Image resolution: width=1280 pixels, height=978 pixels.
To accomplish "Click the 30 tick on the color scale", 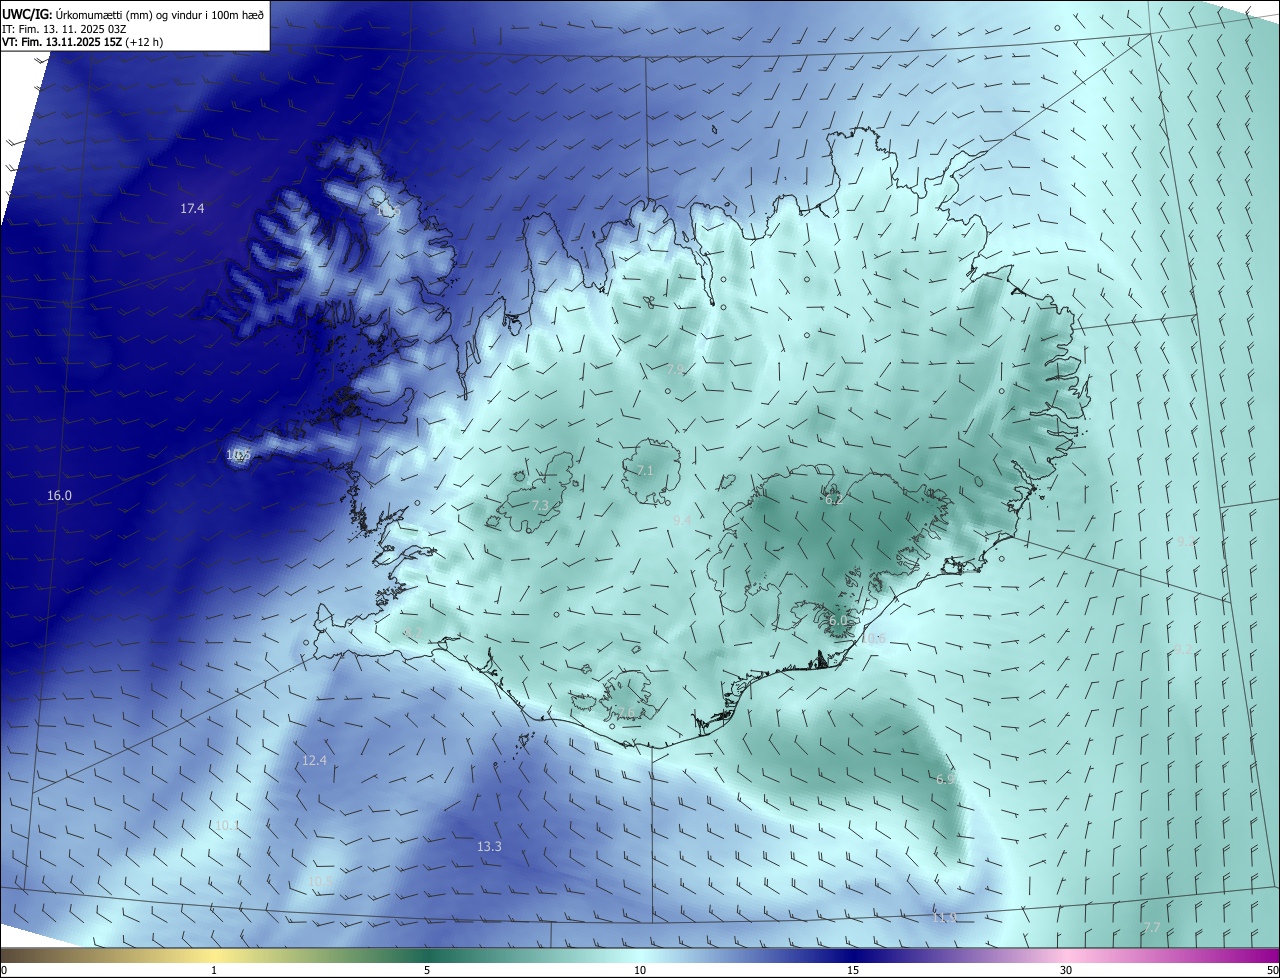I will (x=1066, y=970).
